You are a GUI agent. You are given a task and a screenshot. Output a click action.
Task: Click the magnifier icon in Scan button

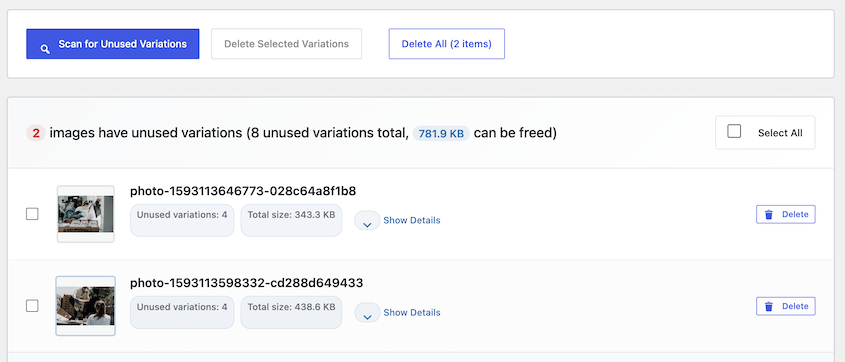click(45, 49)
